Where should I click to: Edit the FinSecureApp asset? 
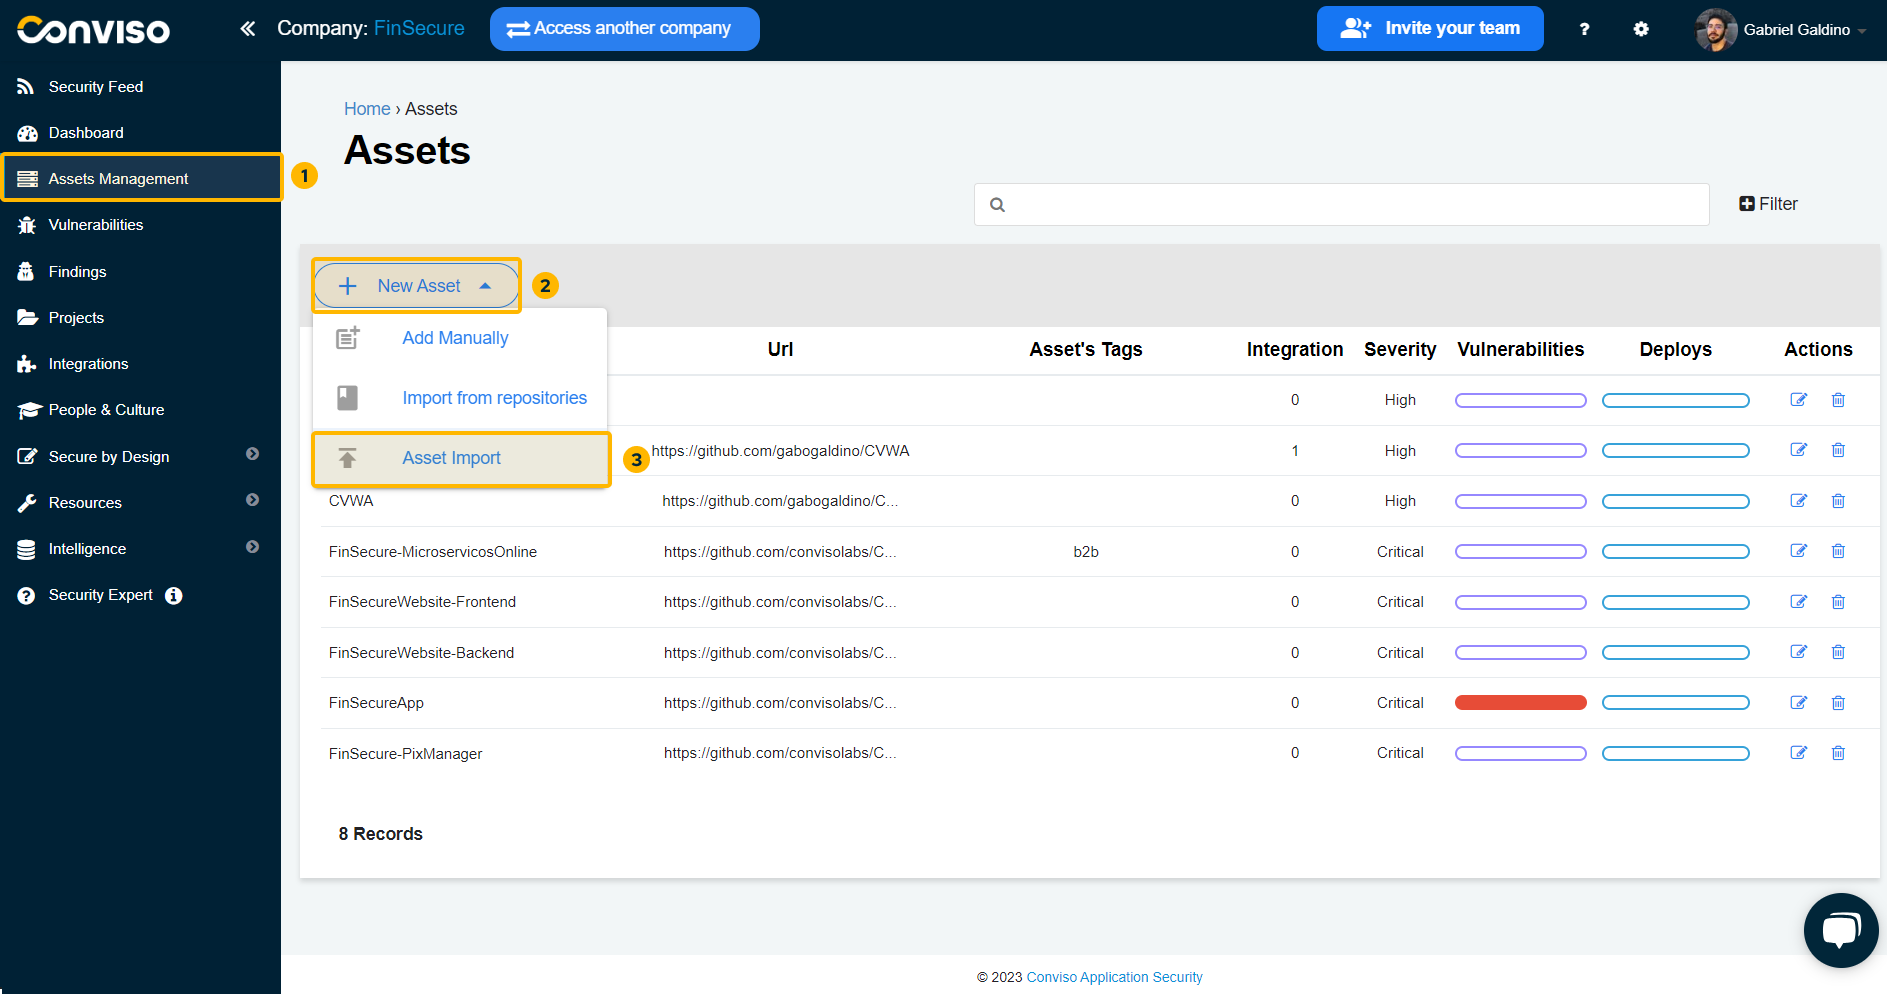tap(1798, 703)
